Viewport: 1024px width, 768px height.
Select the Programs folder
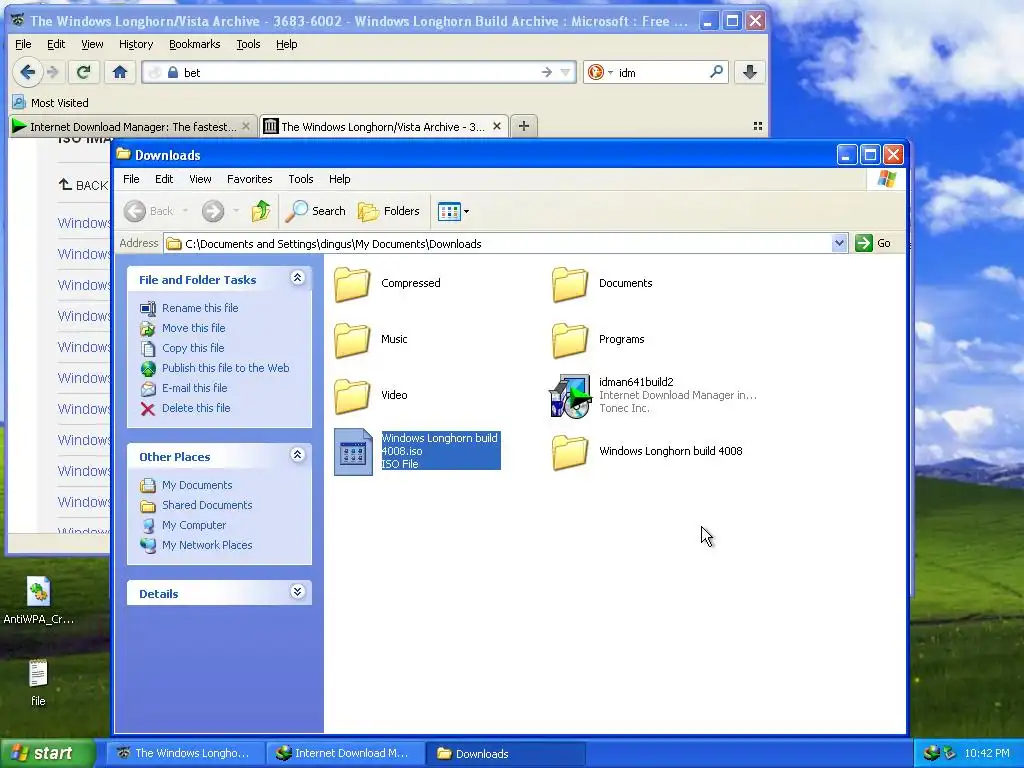[598, 339]
